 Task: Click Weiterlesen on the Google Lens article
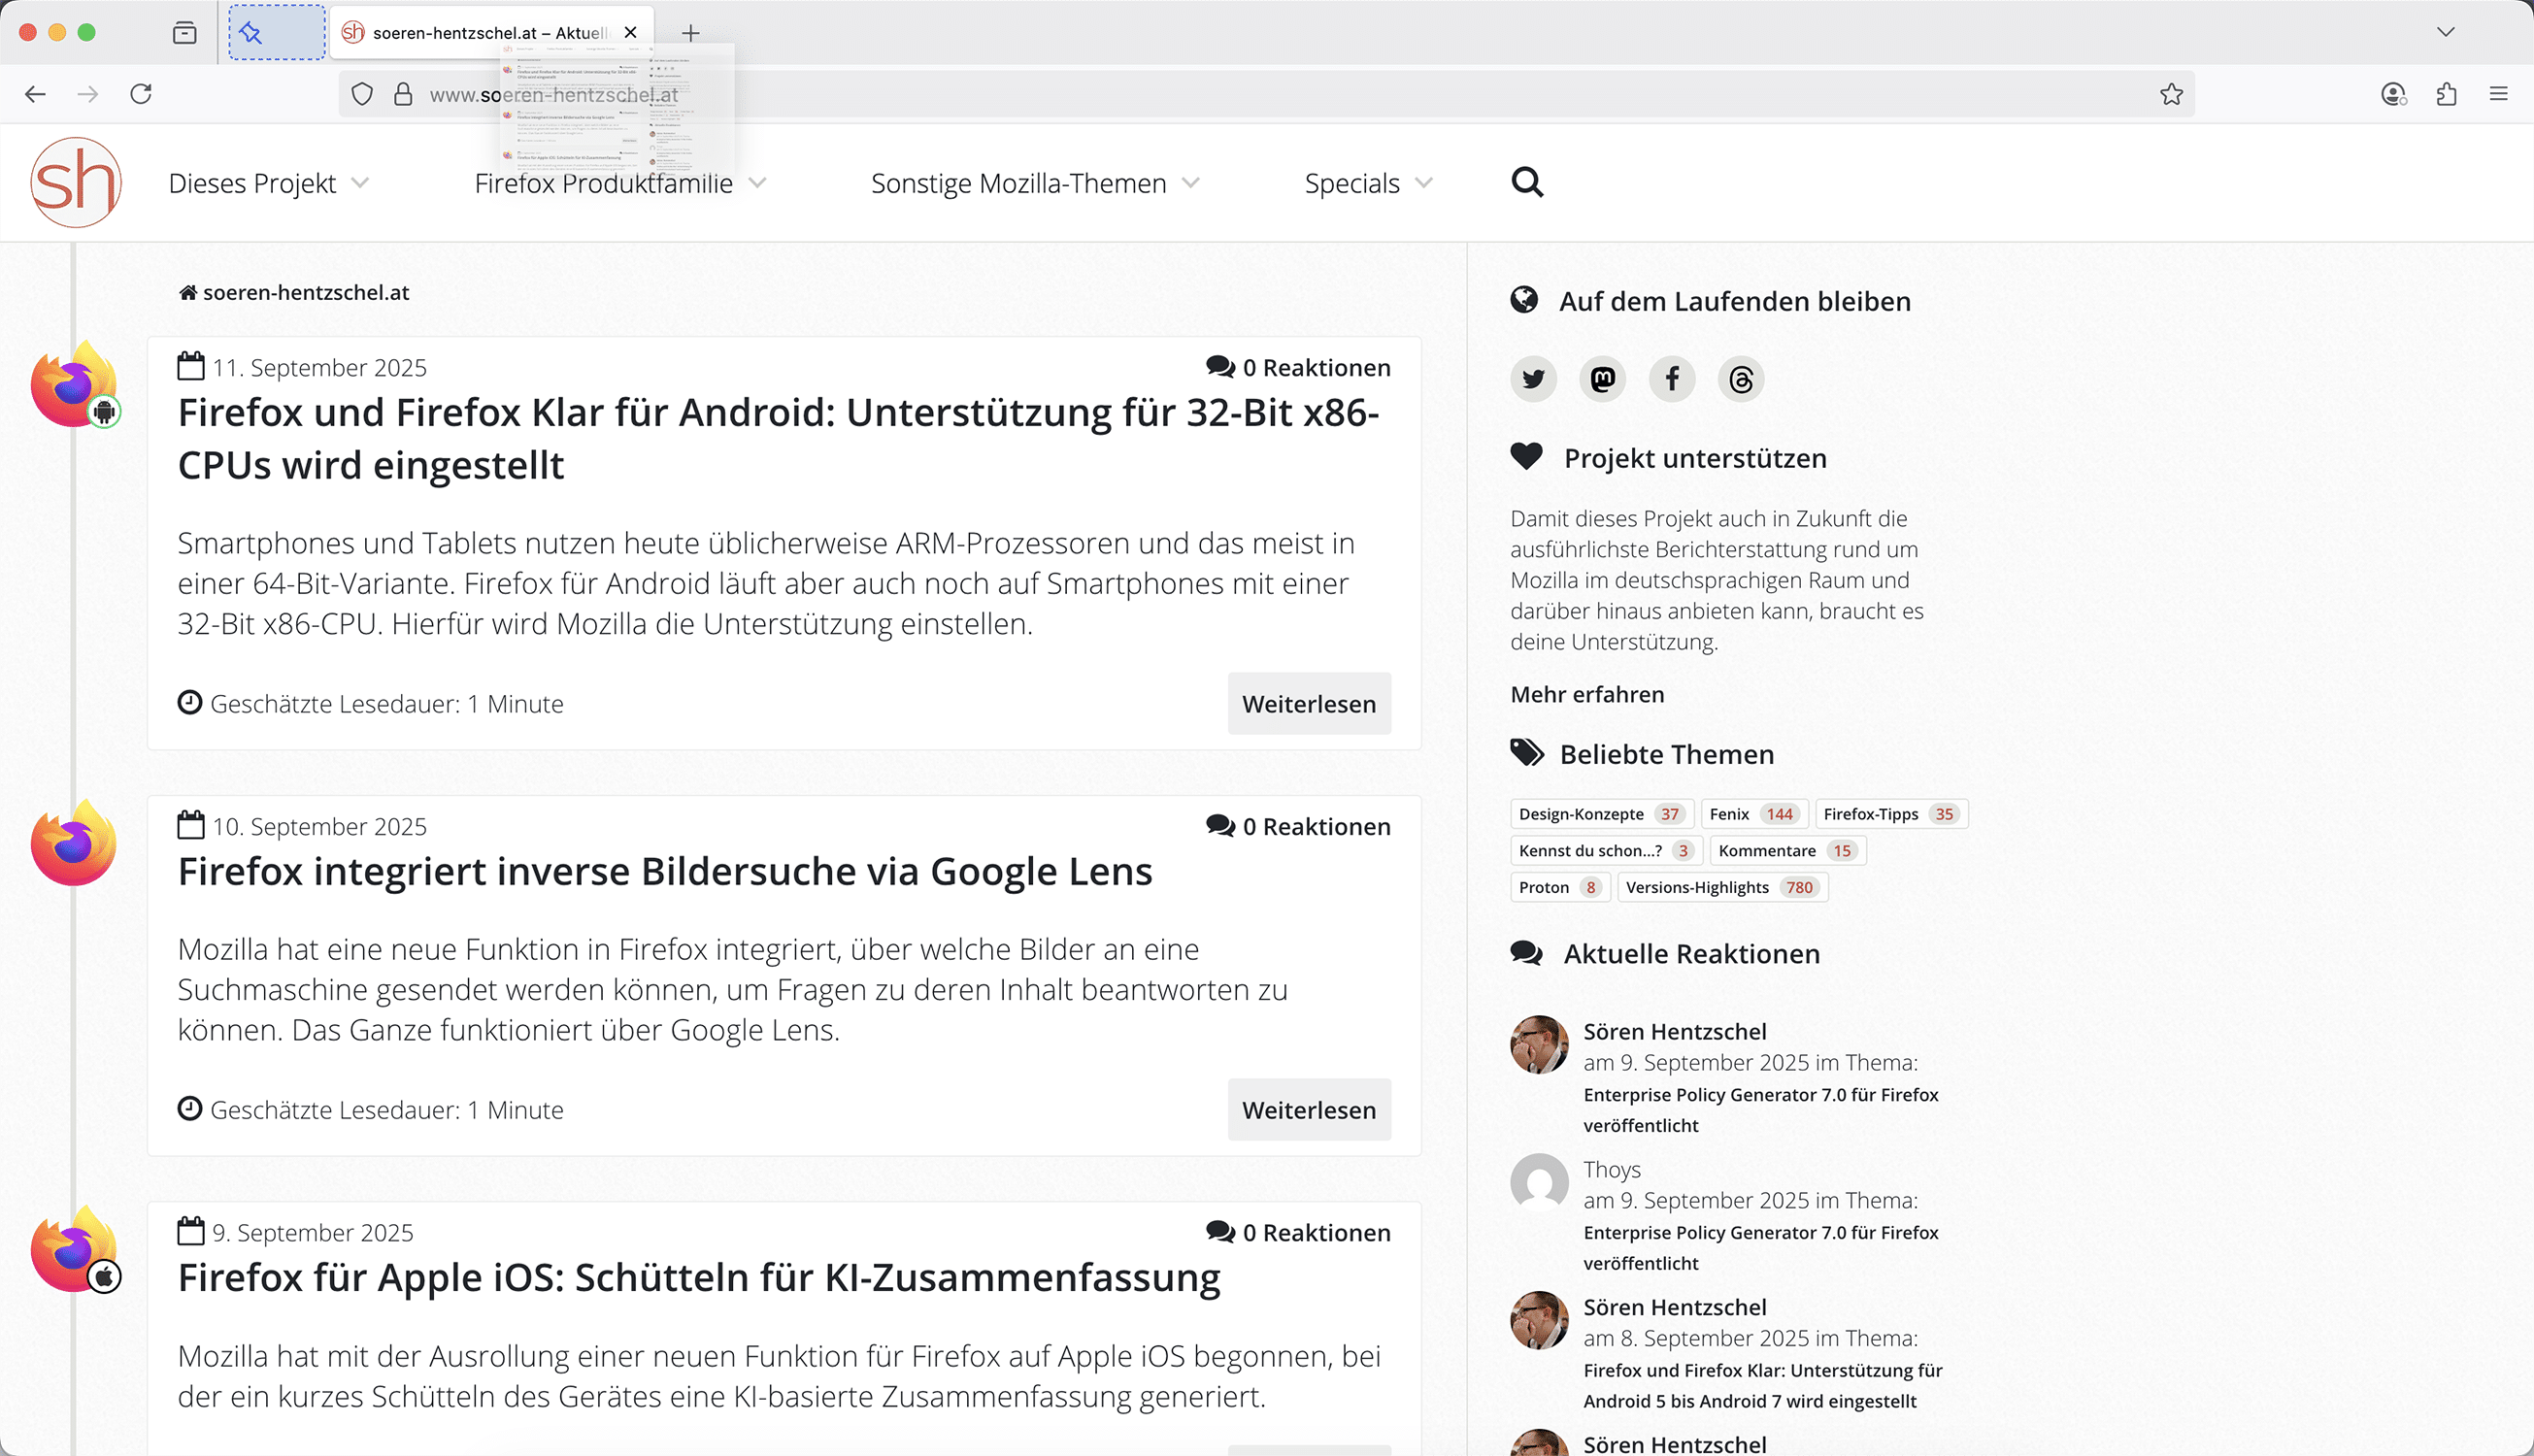1309,1110
